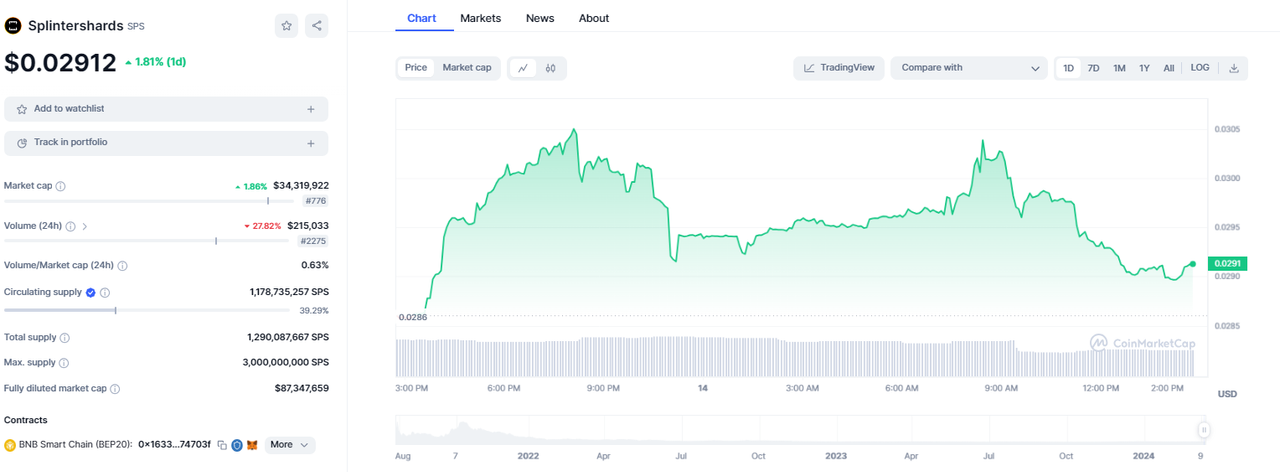Click the blue wallet icon beside contract

[x=237, y=445]
